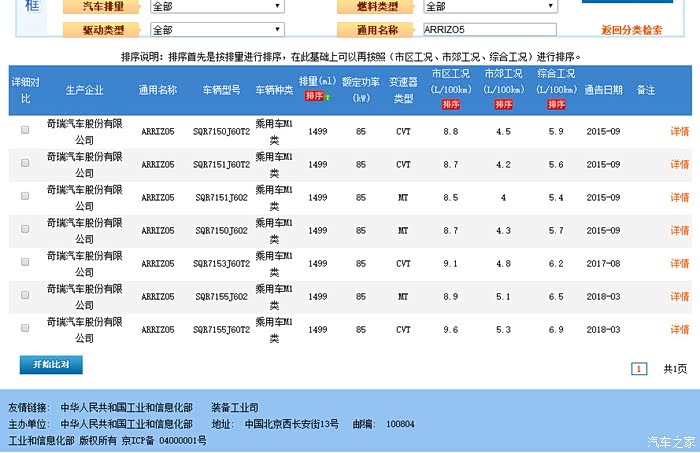Sort by 排量 using its red 排序 icon
Viewport: 700px width, 453px height.
[x=315, y=96]
